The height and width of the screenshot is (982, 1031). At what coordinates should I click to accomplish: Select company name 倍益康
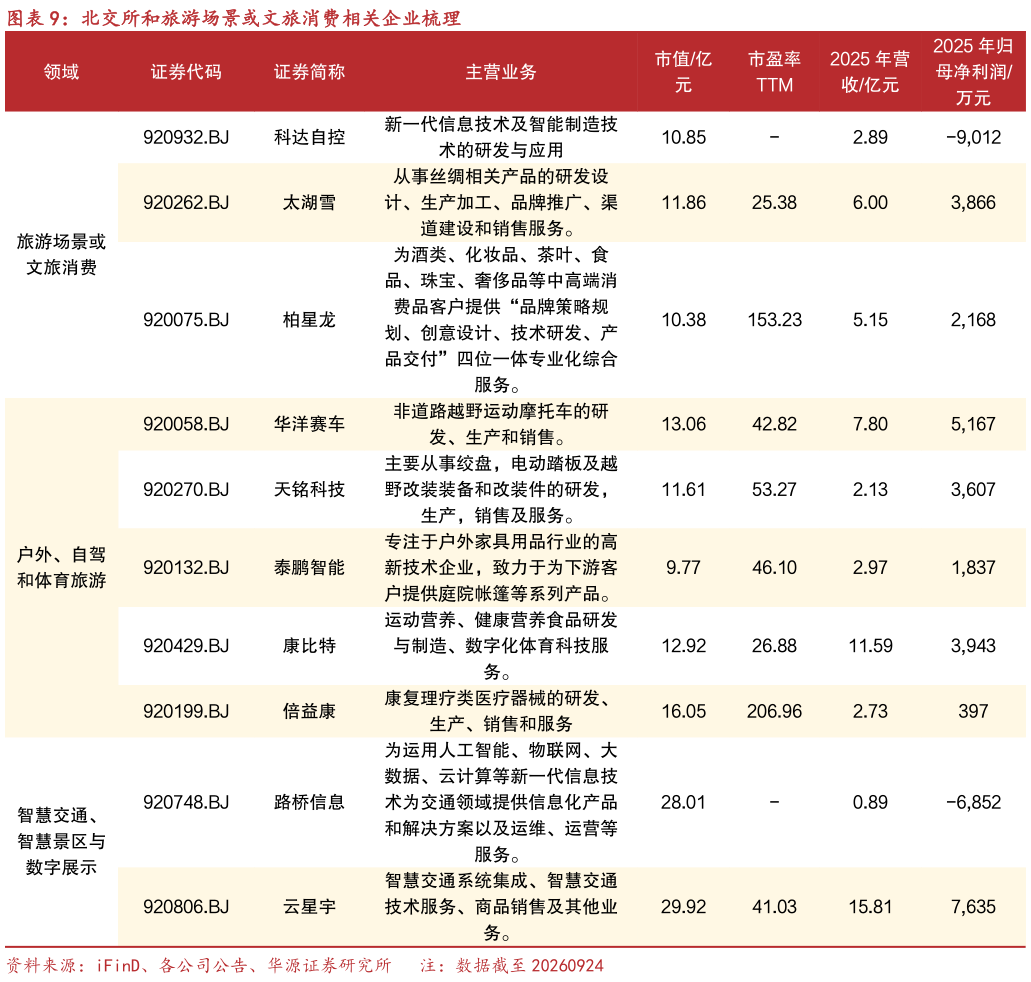309,711
